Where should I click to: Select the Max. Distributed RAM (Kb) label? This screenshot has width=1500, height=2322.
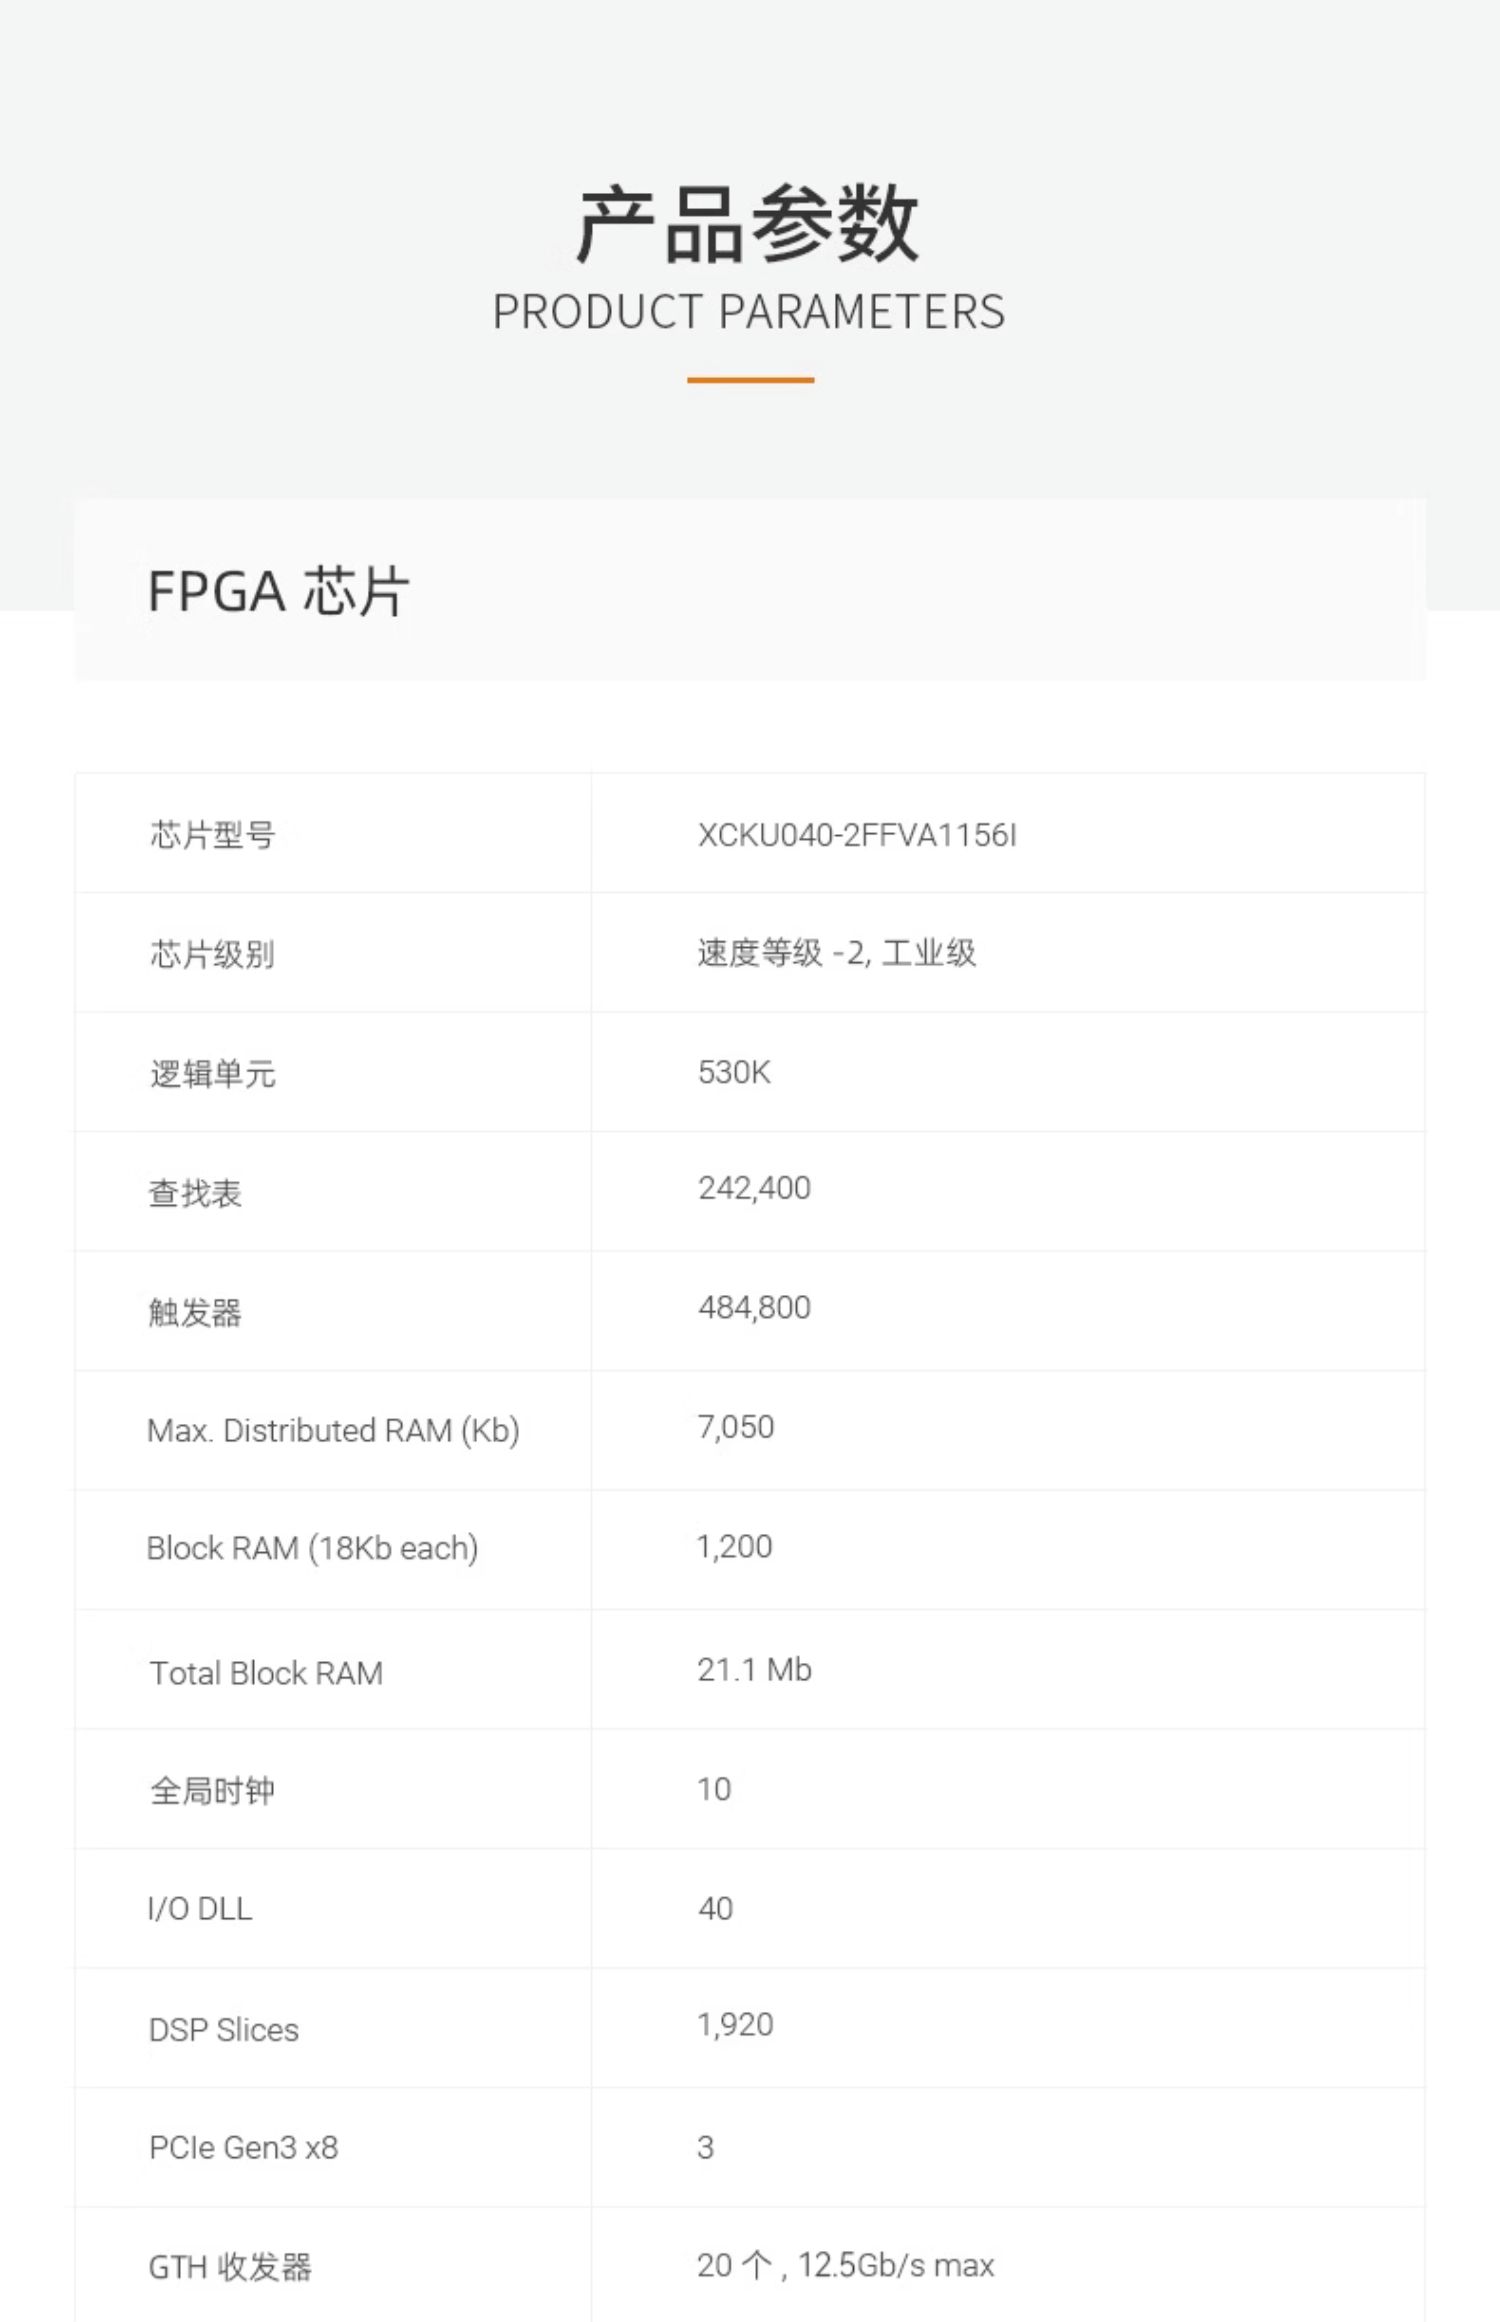(333, 1431)
